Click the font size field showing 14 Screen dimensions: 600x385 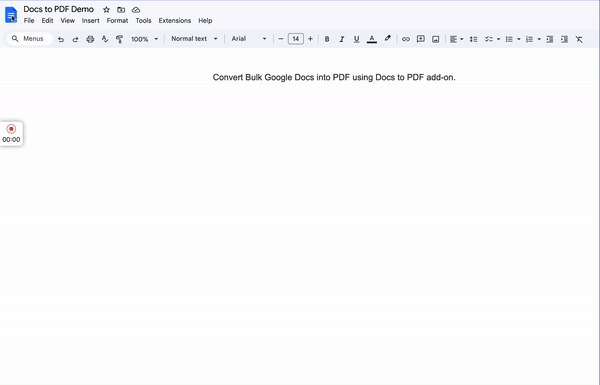296,39
